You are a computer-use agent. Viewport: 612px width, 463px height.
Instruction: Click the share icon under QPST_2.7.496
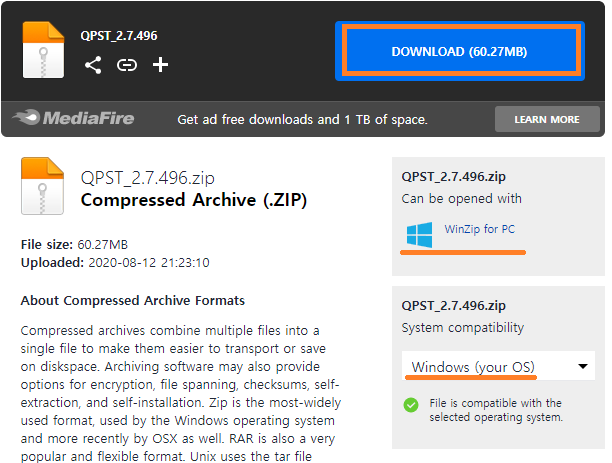point(93,65)
